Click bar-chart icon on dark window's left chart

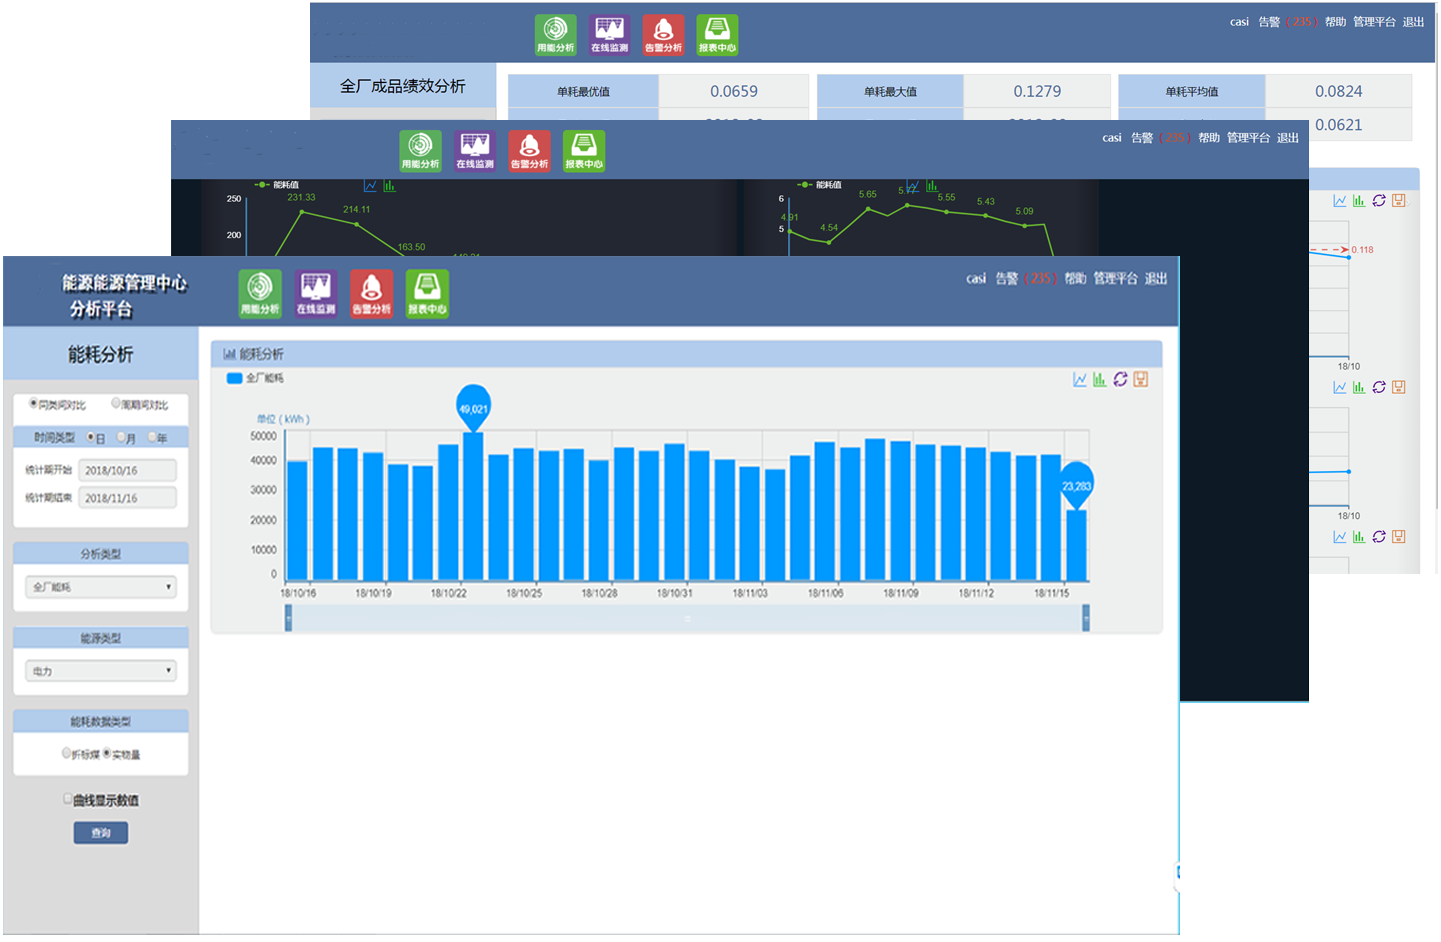(x=389, y=186)
